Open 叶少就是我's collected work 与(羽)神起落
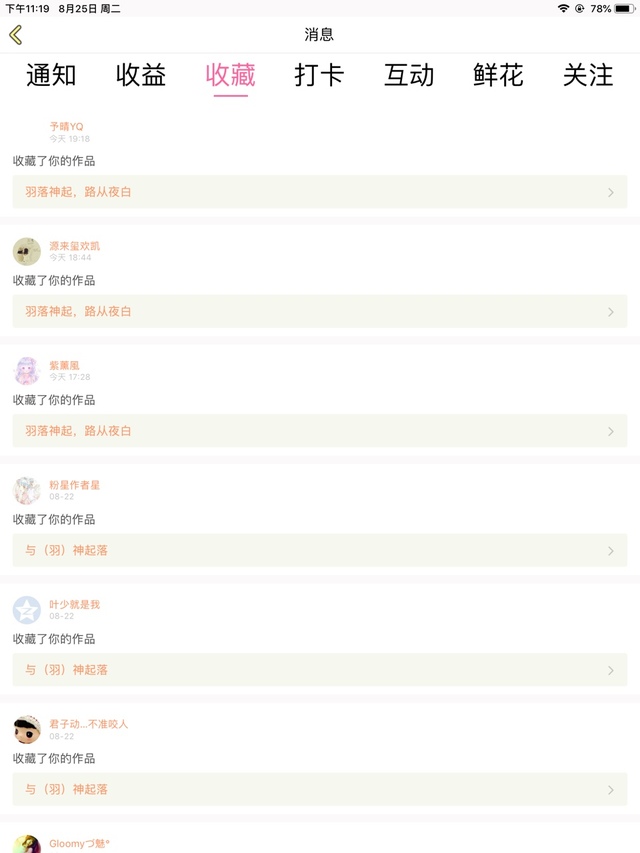The width and height of the screenshot is (640, 853). [319, 670]
